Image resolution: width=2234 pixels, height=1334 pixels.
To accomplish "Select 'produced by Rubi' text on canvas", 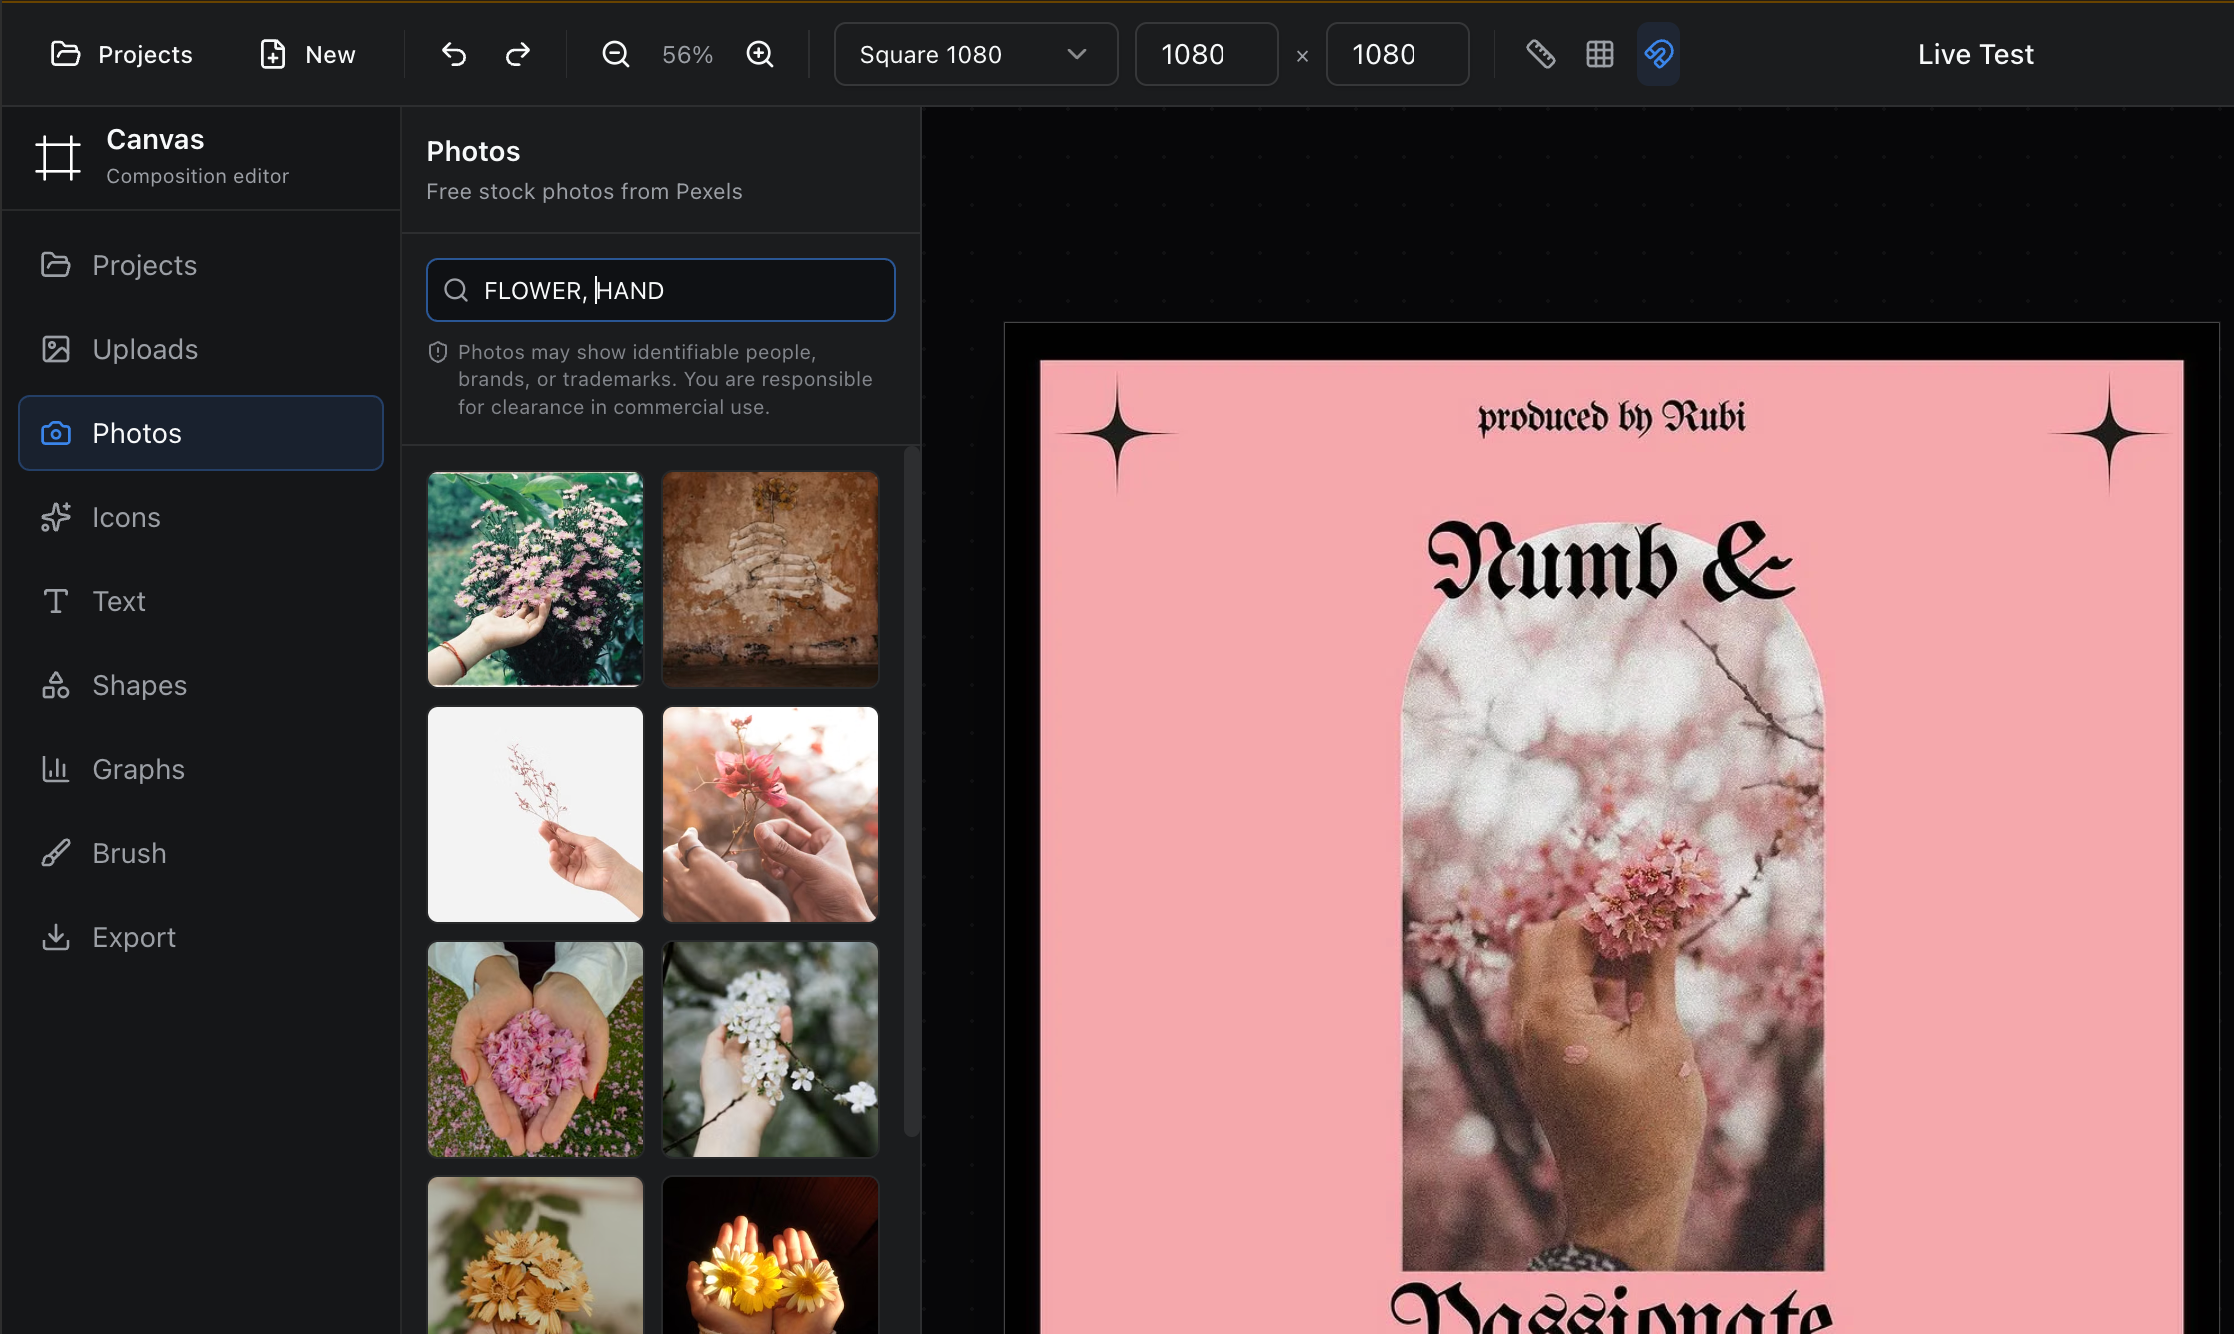I will (1611, 418).
